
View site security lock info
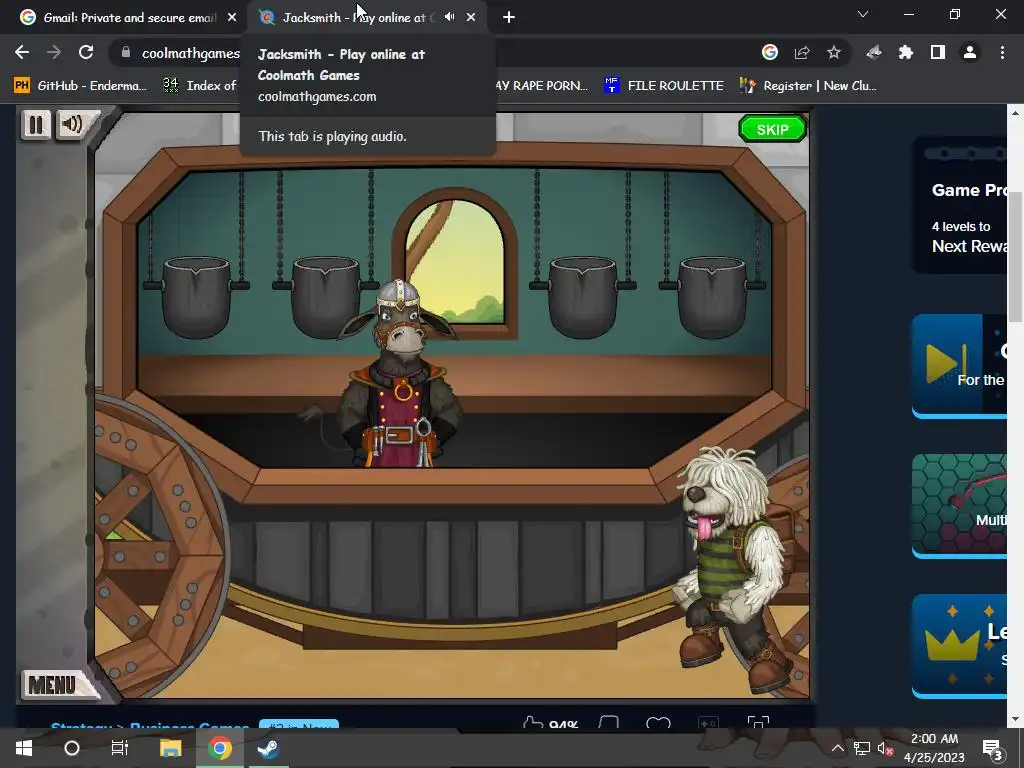pyautogui.click(x=126, y=52)
